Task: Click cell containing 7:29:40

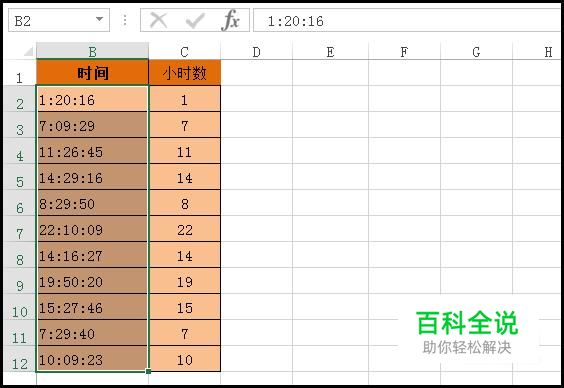Action: pos(92,333)
